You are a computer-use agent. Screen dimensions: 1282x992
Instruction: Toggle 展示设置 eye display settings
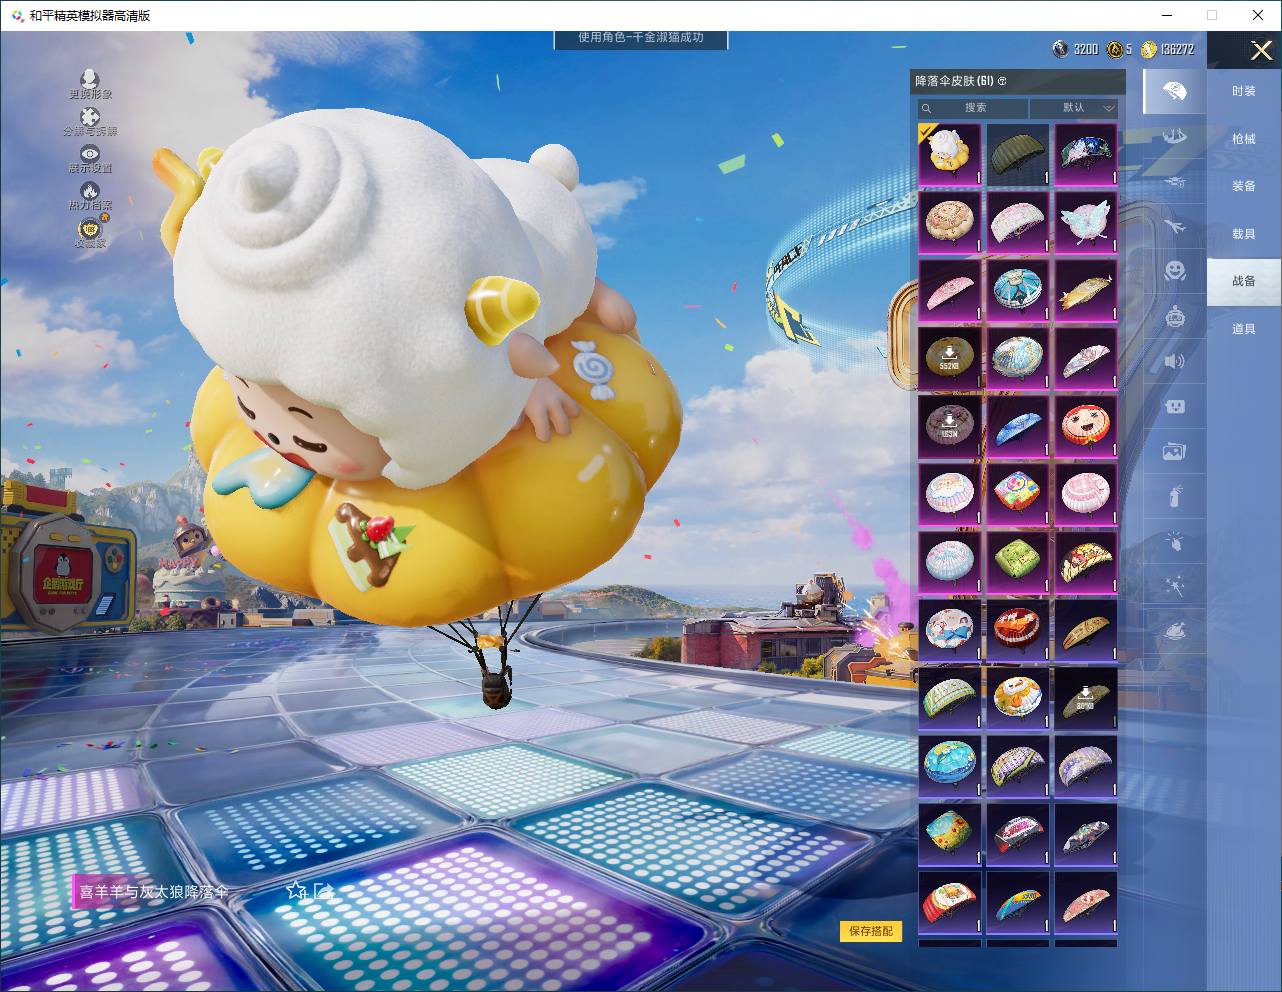[90, 153]
